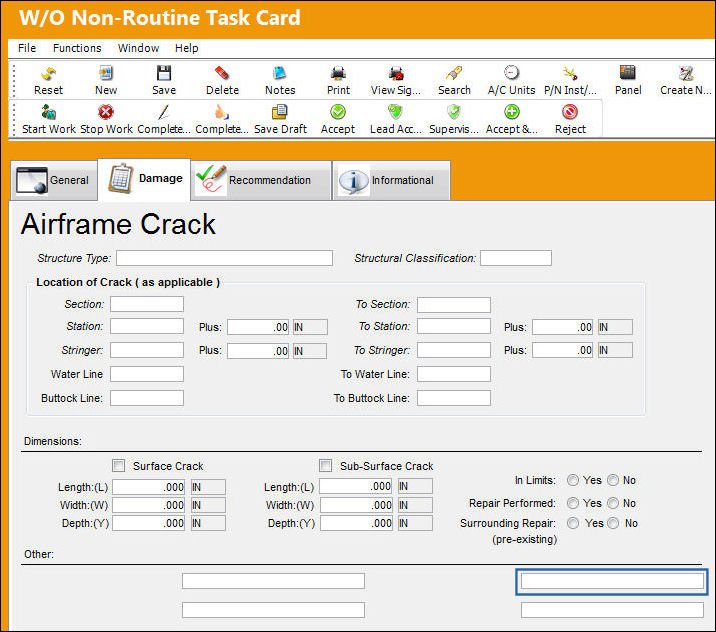
Task: Click the Plus value field beside Station
Action: pos(258,327)
